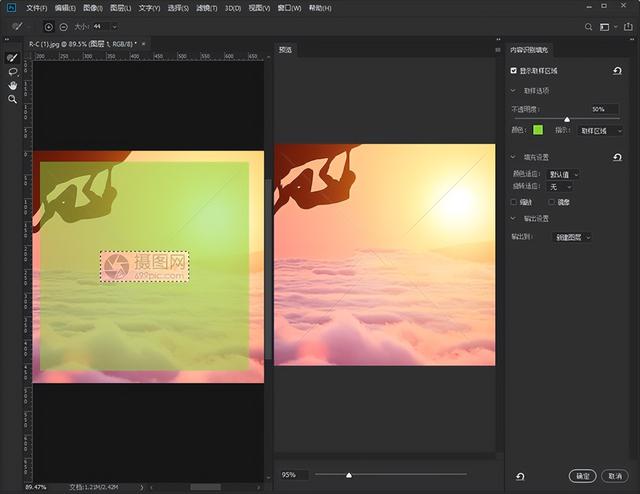Switch to the 预览 tab
Viewport: 640px width, 494px height.
pyautogui.click(x=286, y=49)
